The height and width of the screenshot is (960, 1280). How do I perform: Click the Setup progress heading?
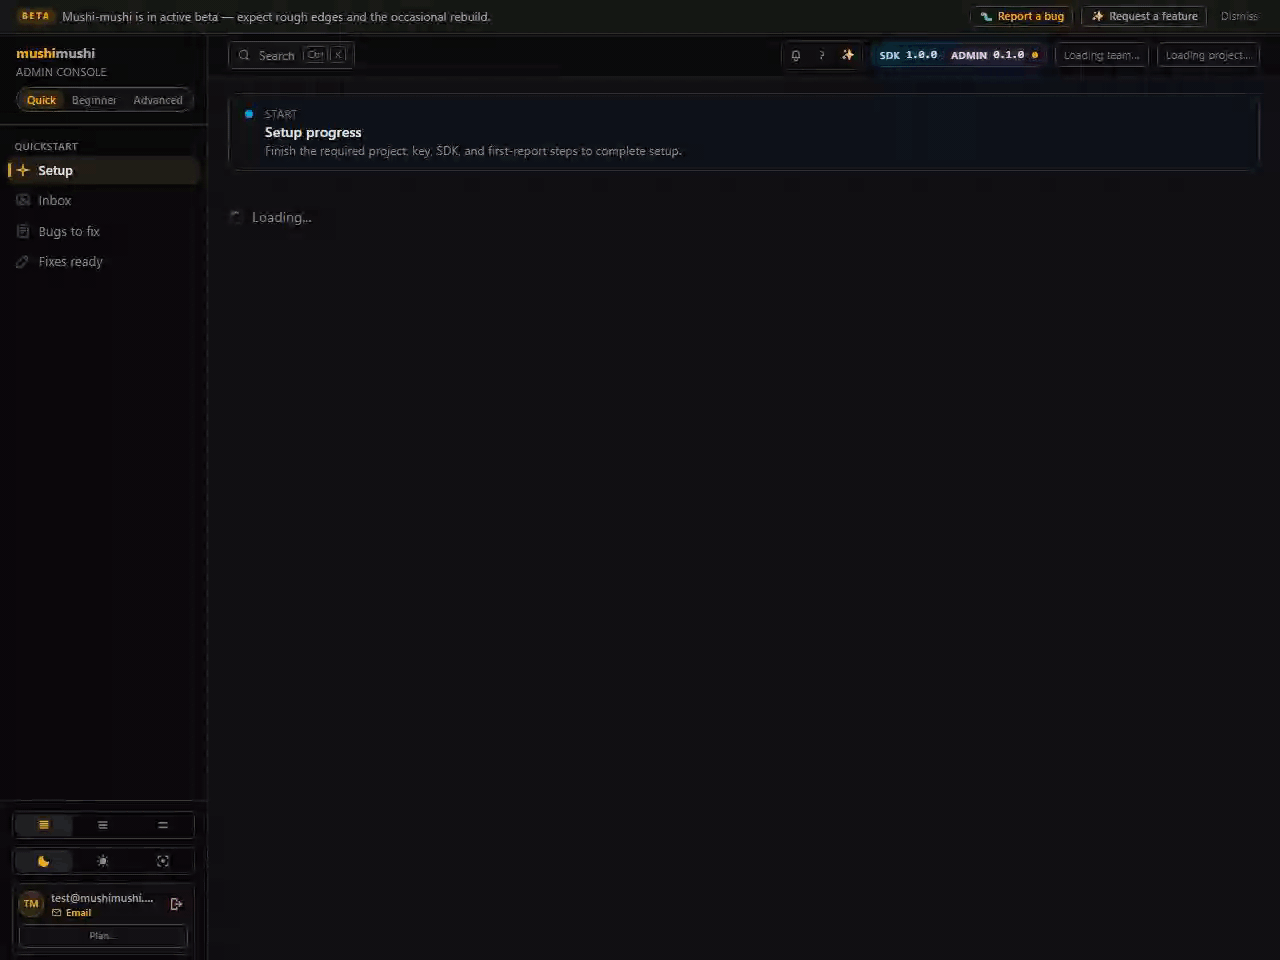[313, 132]
